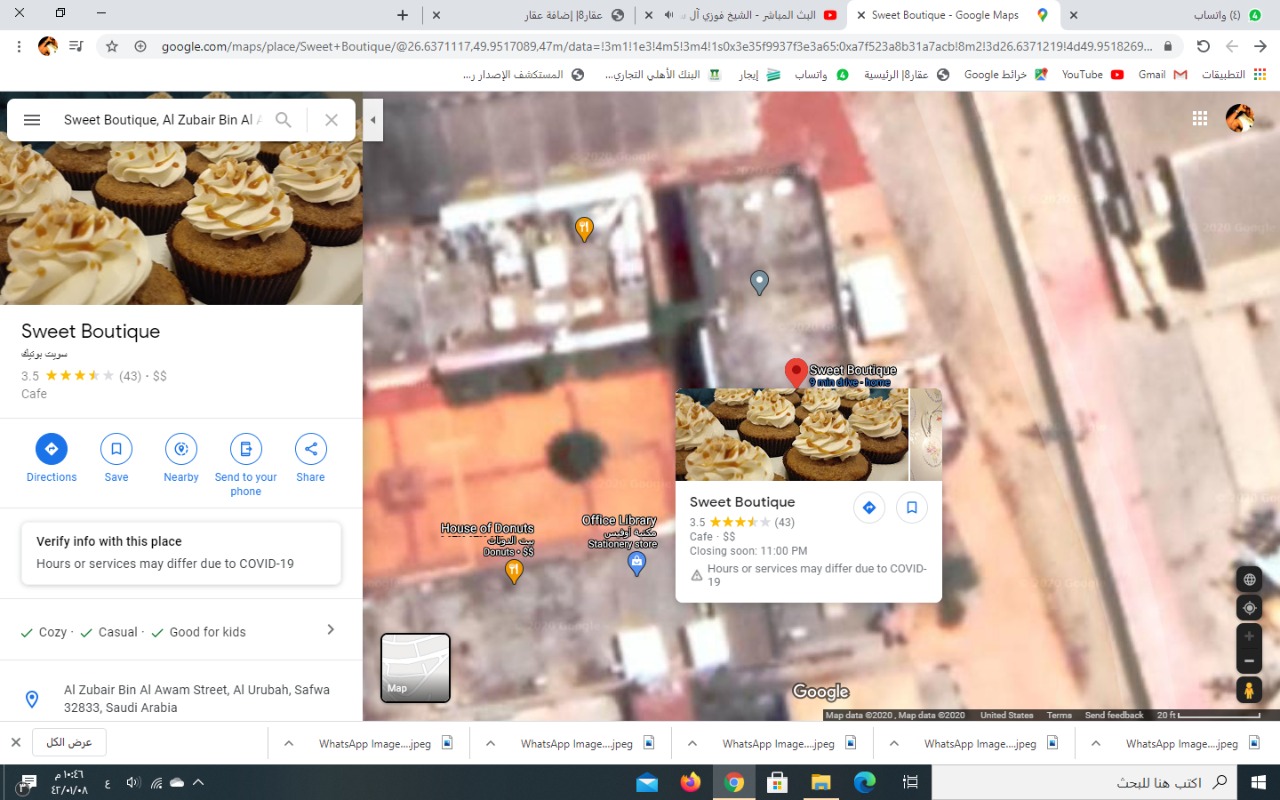Select the Nearby search icon
Screen dimensions: 1280x800
[181, 448]
